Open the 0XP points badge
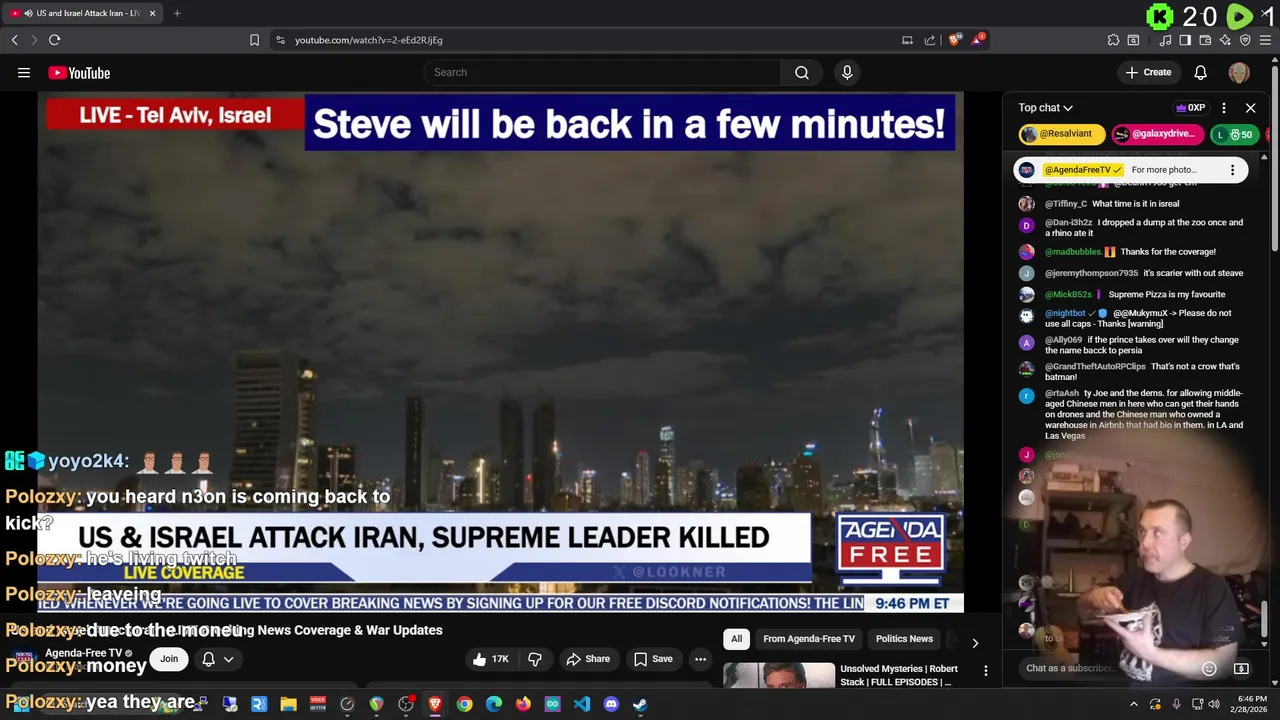Image resolution: width=1280 pixels, height=720 pixels. [1190, 108]
